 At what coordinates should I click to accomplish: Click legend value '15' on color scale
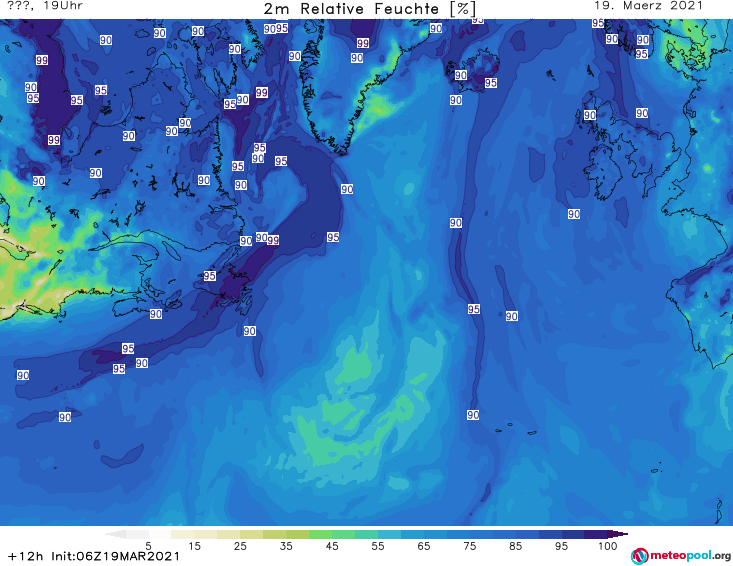(x=194, y=546)
